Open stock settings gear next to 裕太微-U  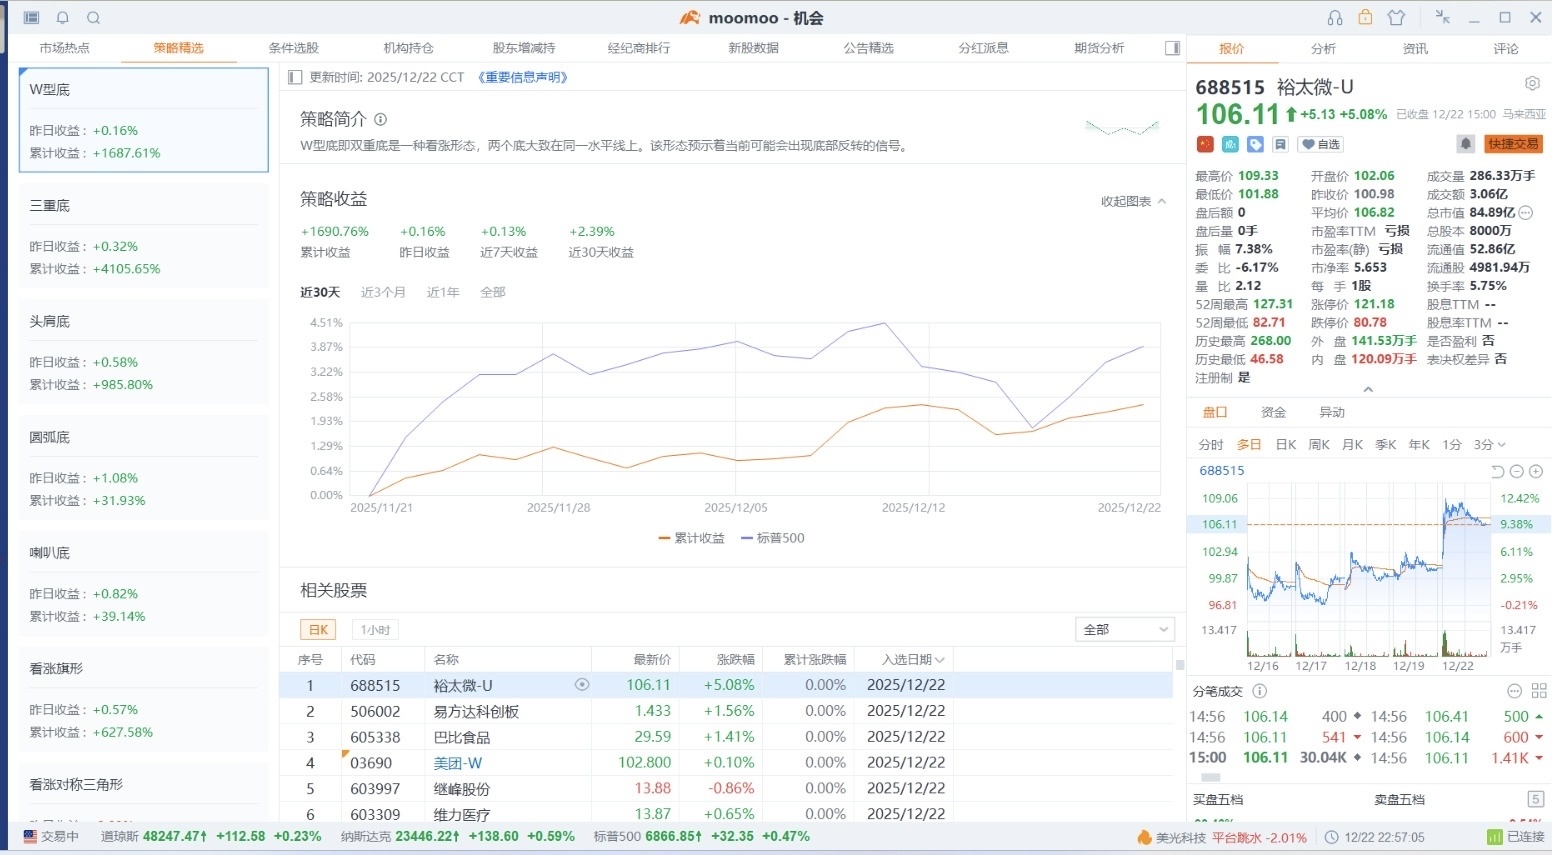tap(1532, 83)
